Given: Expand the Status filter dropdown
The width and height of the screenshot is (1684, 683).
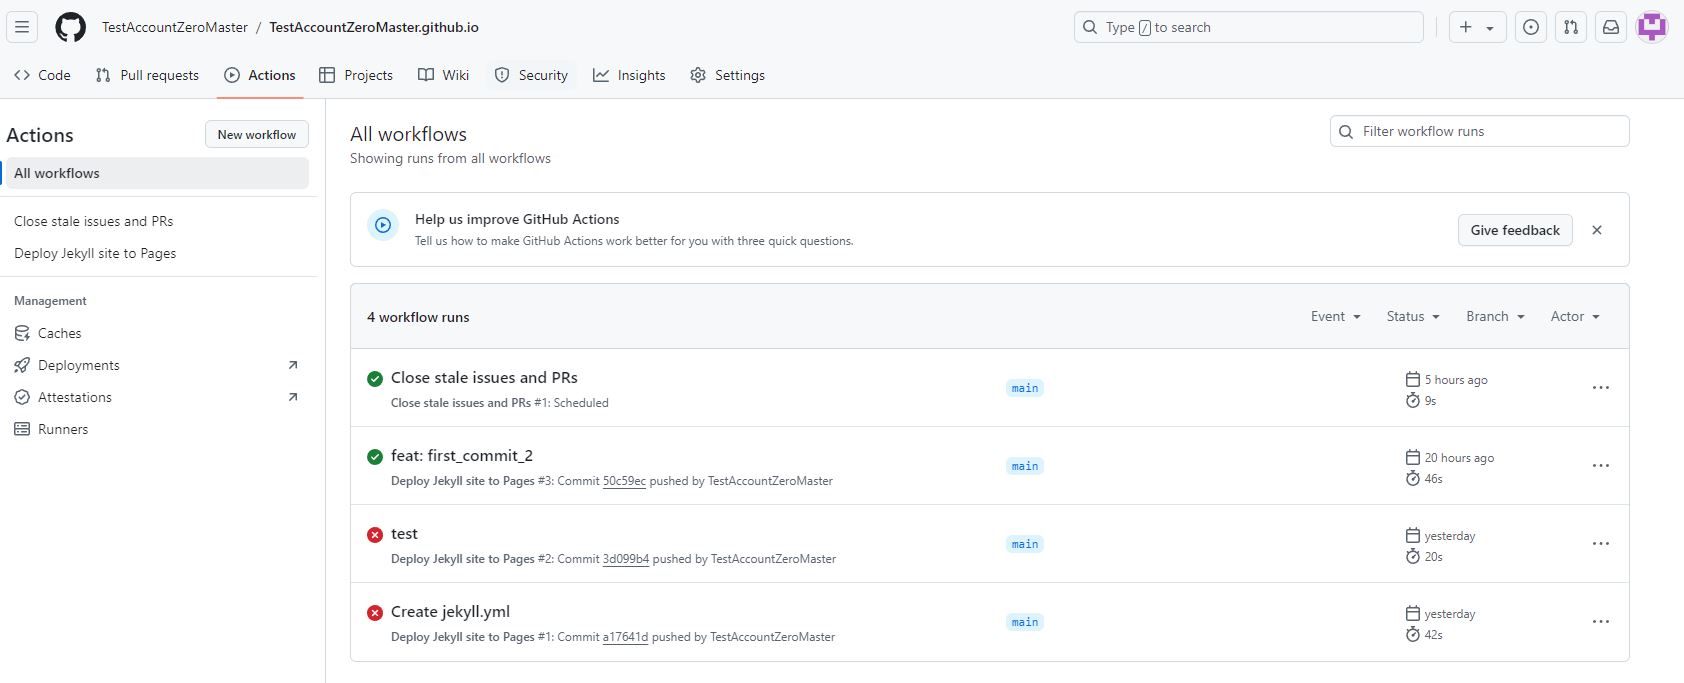Looking at the screenshot, I should tap(1413, 316).
